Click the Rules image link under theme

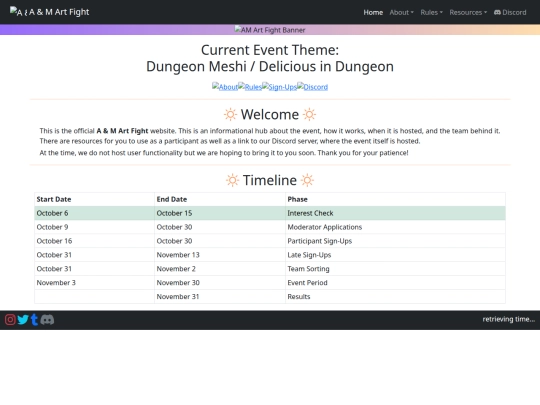click(x=250, y=87)
